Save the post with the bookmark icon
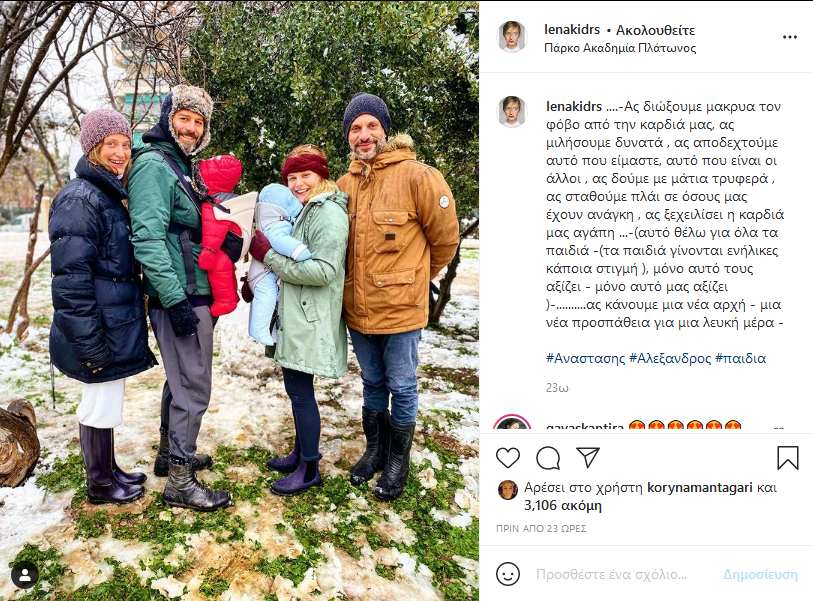Screen dimensions: 813x601 787,458
